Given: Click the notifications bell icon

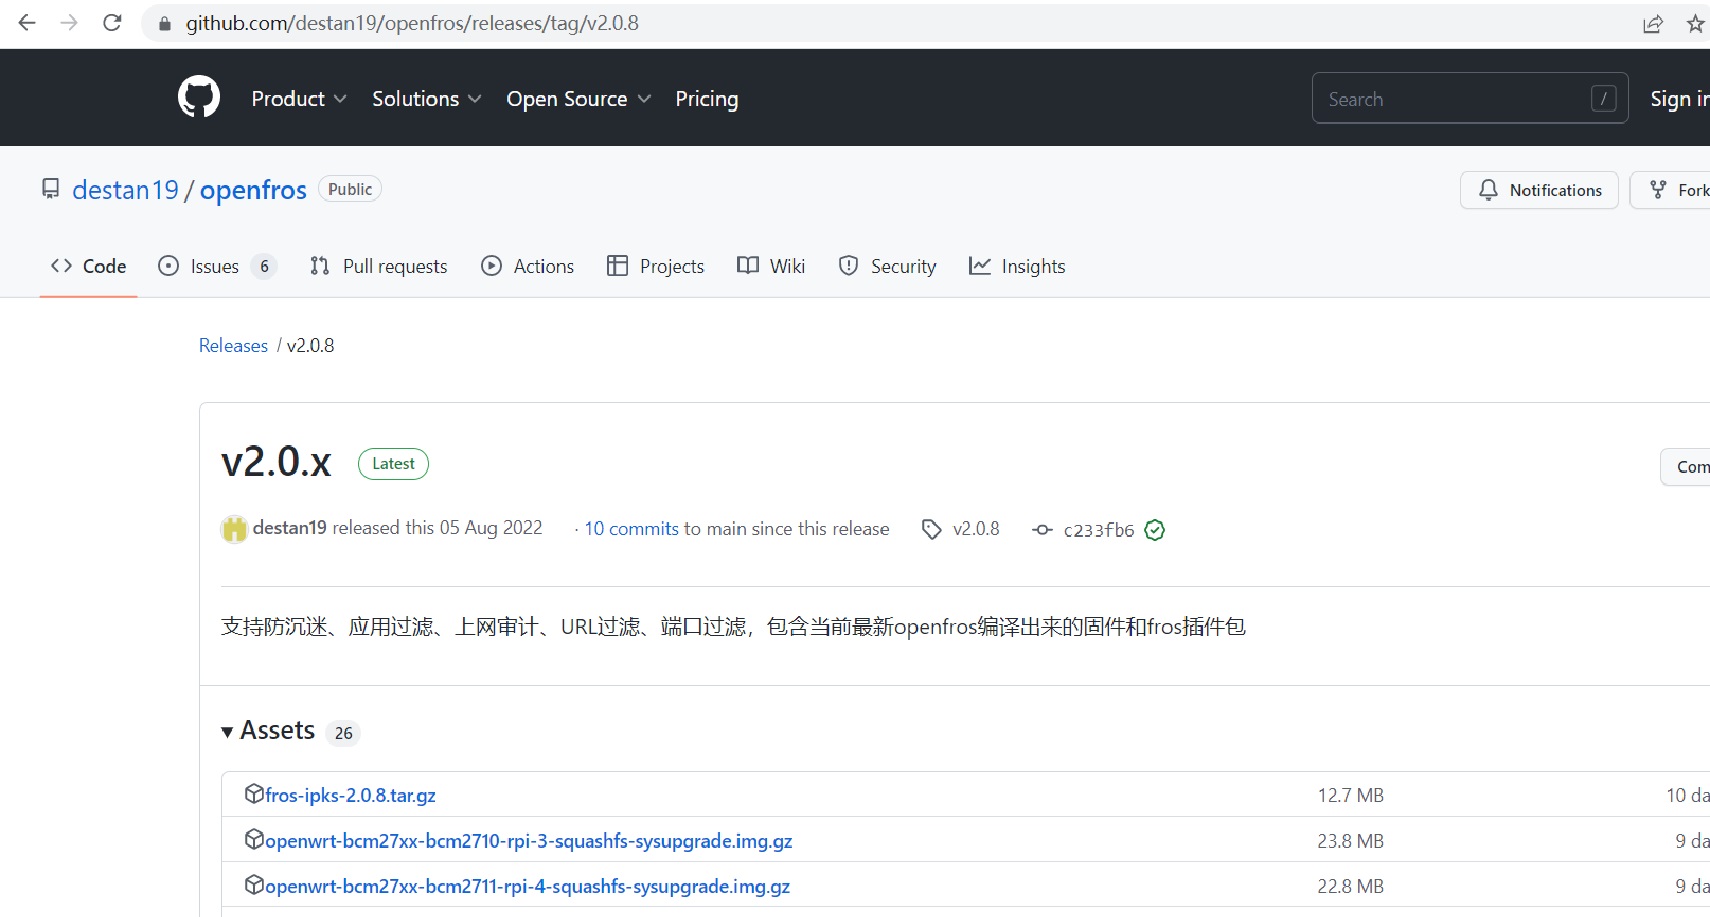Looking at the screenshot, I should click(x=1489, y=190).
